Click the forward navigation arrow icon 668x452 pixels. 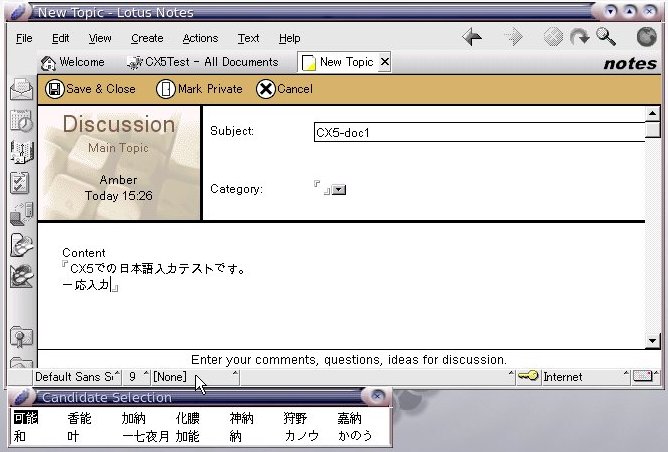(513, 37)
